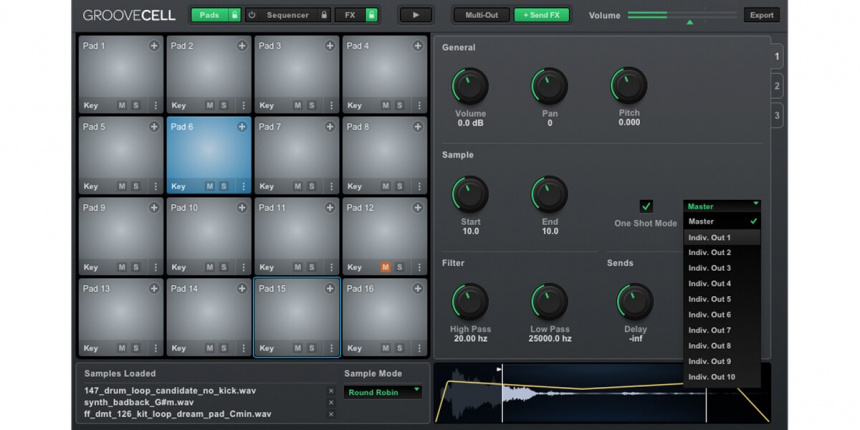The image size is (860, 430).
Task: Choose Indiv. Out 6 from output list
Action: (722, 315)
